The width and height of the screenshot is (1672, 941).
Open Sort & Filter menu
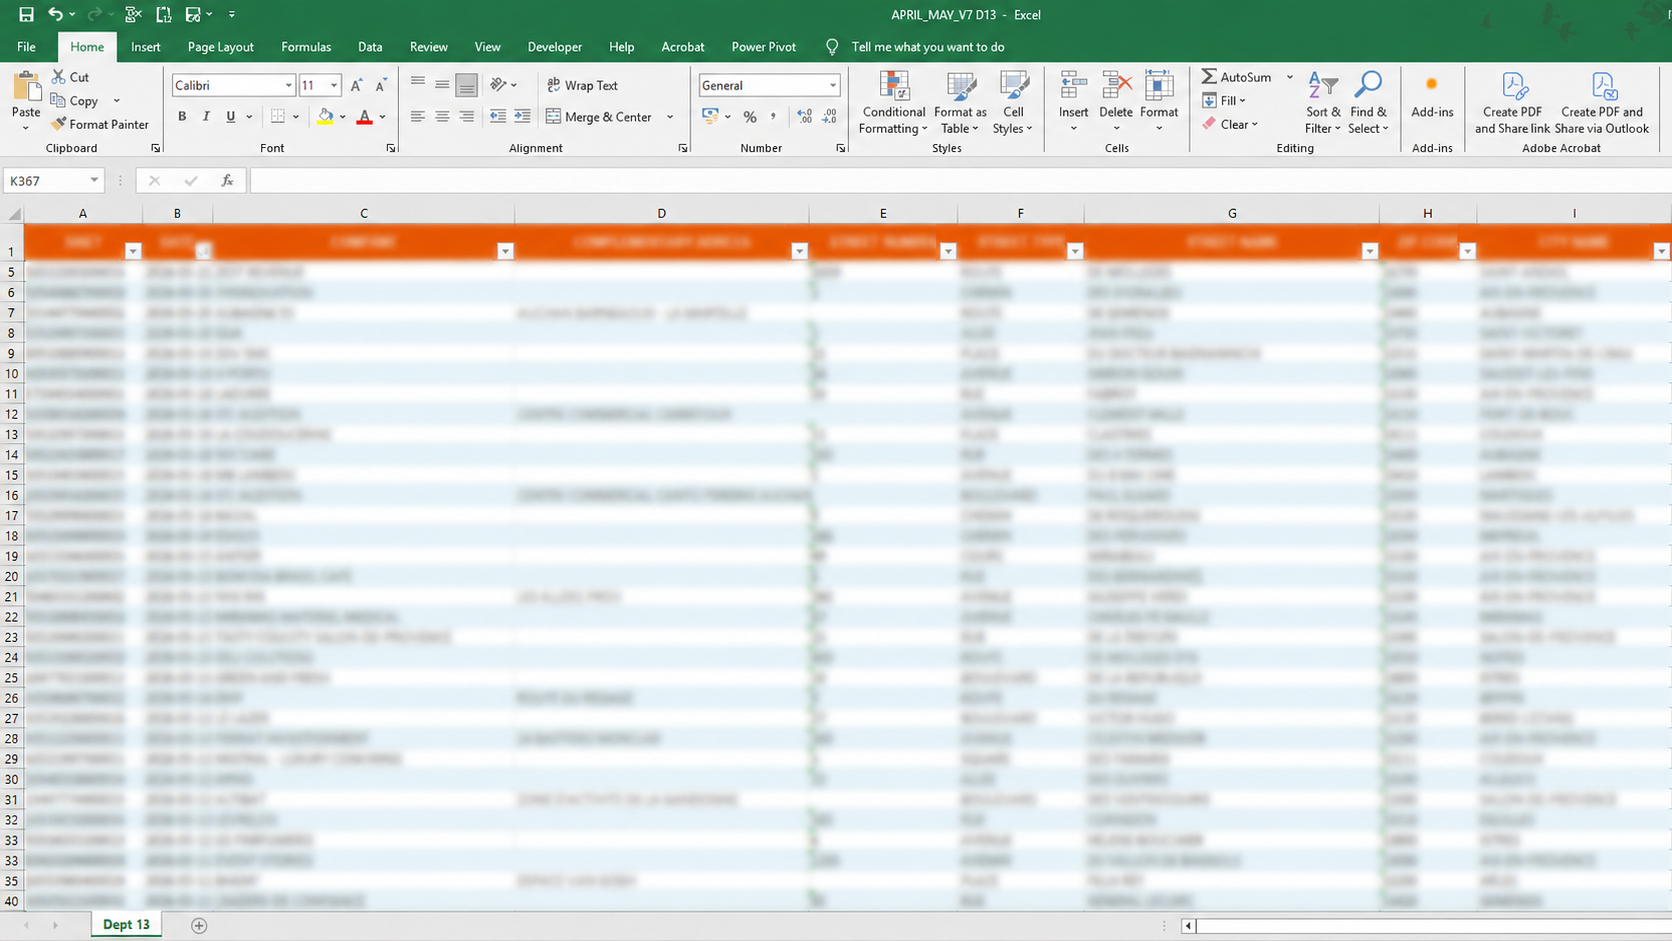pos(1323,102)
